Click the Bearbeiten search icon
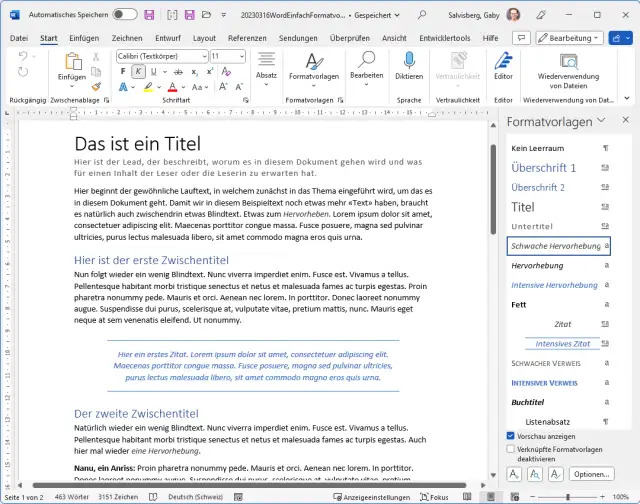Screen dimensions: 640x504 (366, 61)
